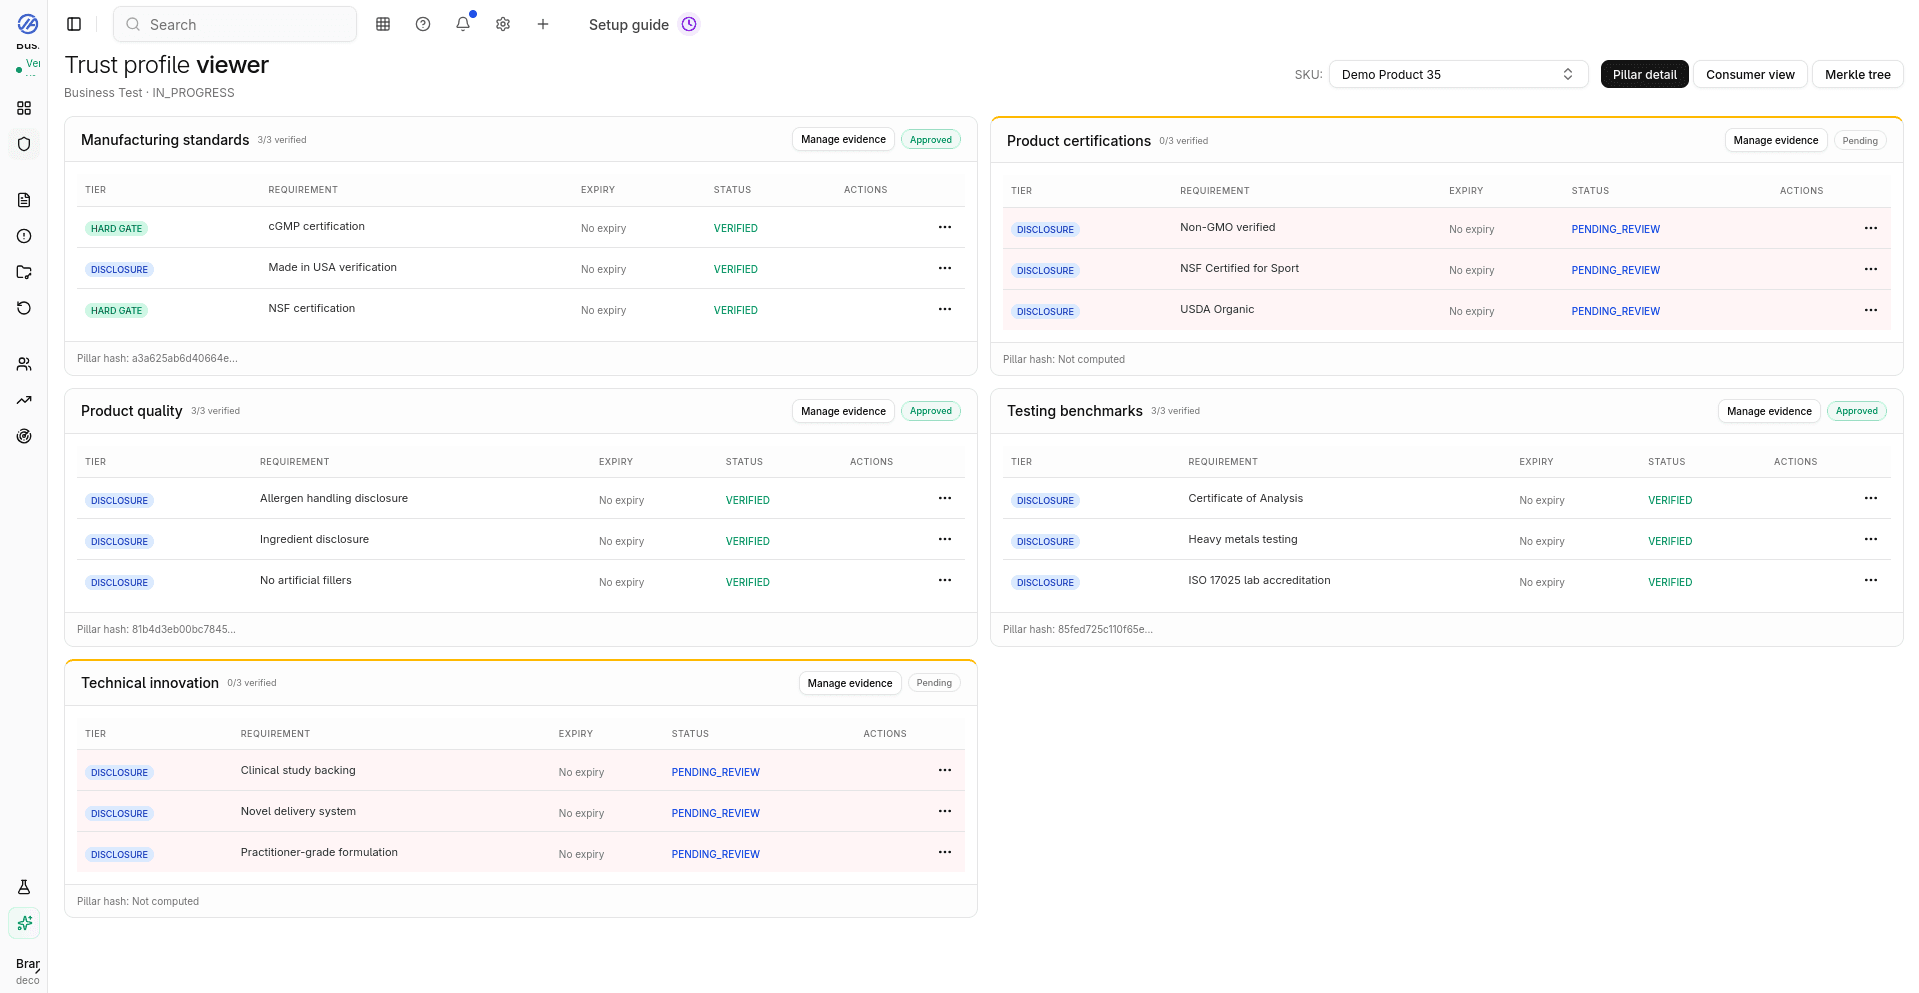Expand actions for cGMP certification row
Screen dimensions: 1919x993
[x=944, y=227]
